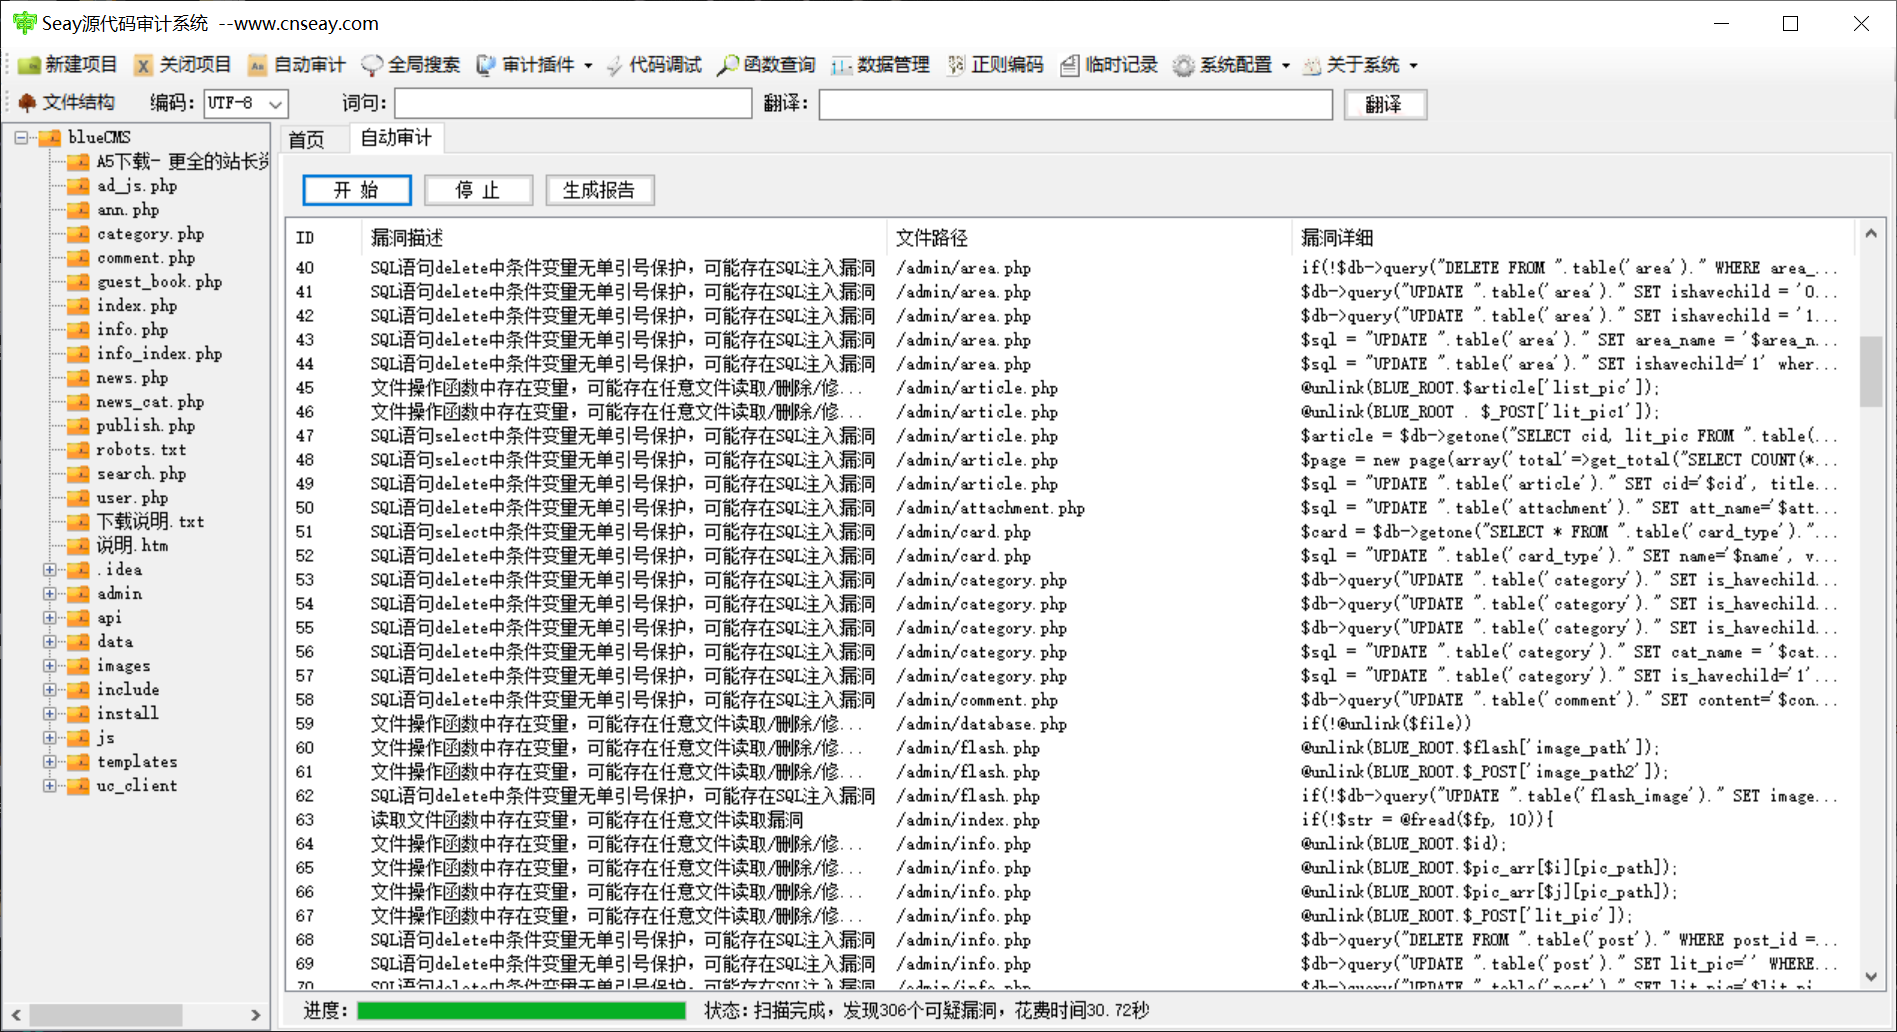Viewport: 1897px width, 1032px height.
Task: Select result row ID 45 in the list
Action: [x=1070, y=388]
